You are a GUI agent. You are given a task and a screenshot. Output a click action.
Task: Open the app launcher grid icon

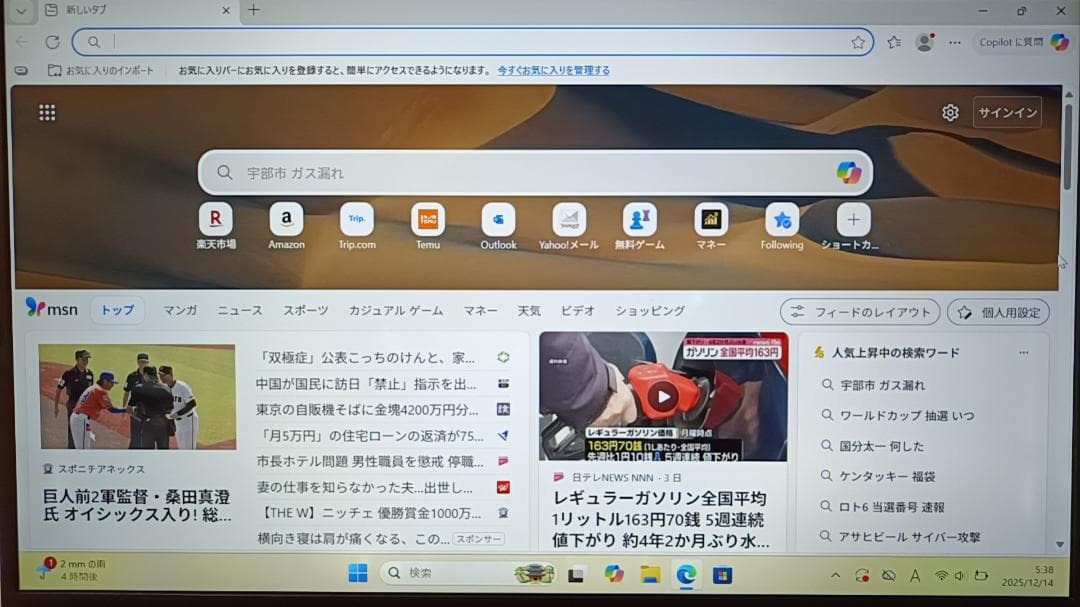coord(47,111)
